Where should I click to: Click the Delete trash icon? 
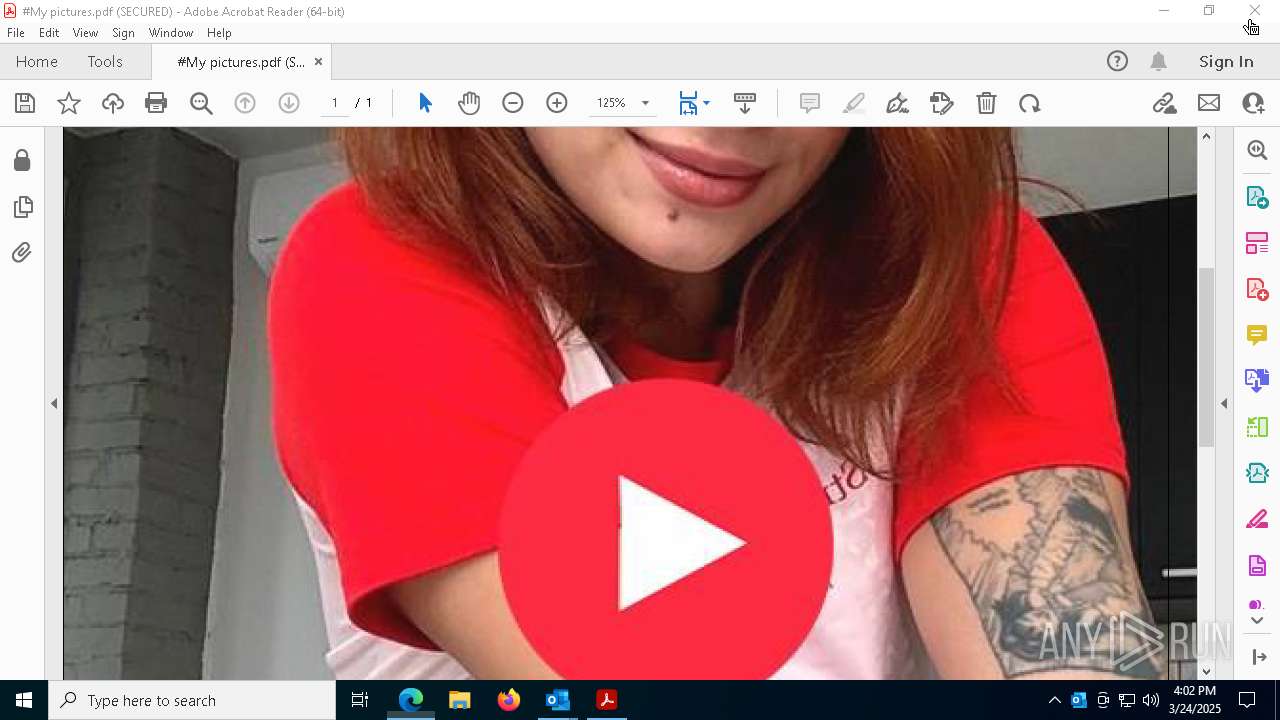pos(986,103)
